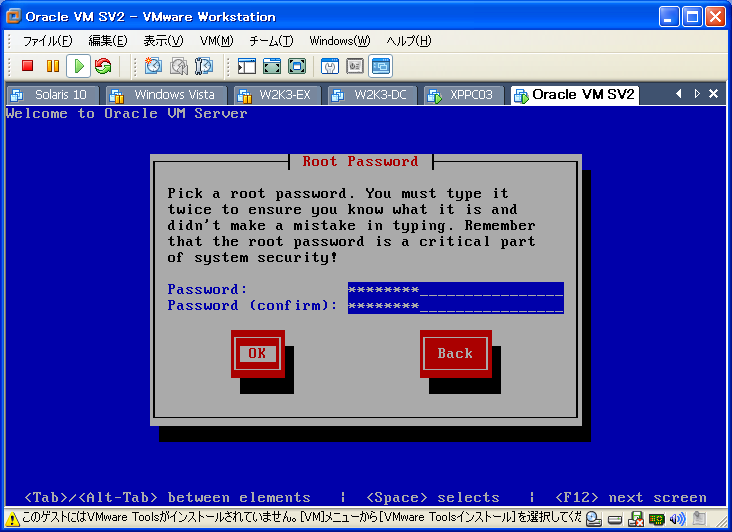Click the '<F12> next screen' hint text

click(631, 497)
